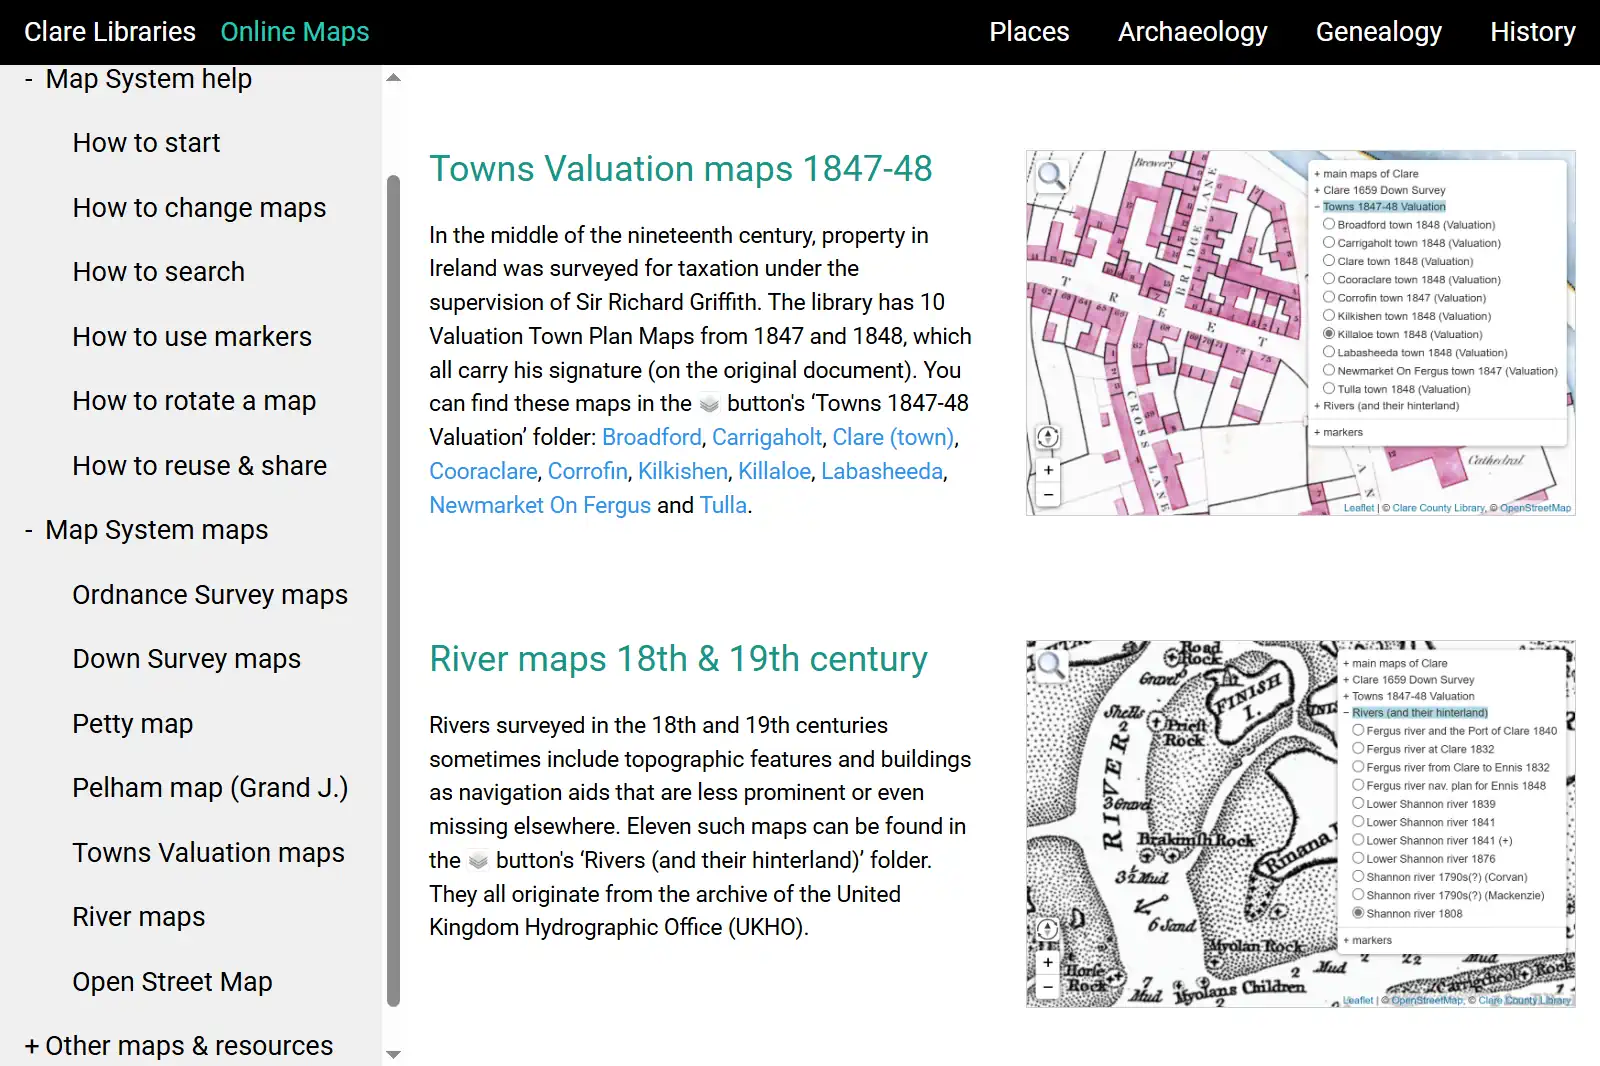The image size is (1600, 1066).
Task: Go to Clare Libraries home link
Action: tap(110, 32)
